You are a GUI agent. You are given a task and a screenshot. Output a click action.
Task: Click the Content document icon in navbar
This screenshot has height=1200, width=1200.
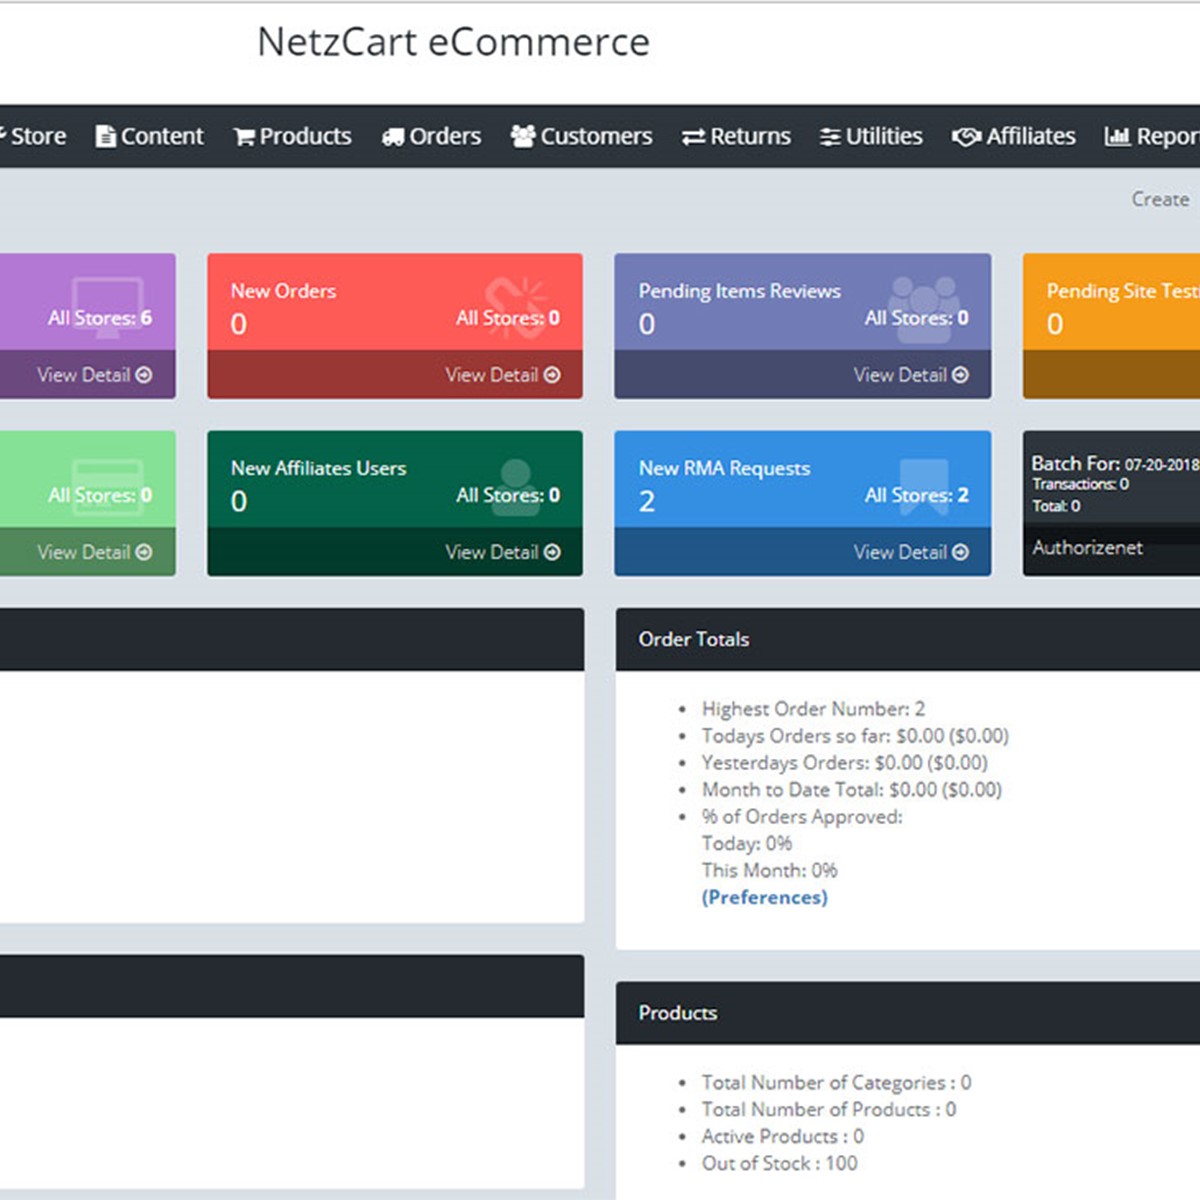click(105, 137)
